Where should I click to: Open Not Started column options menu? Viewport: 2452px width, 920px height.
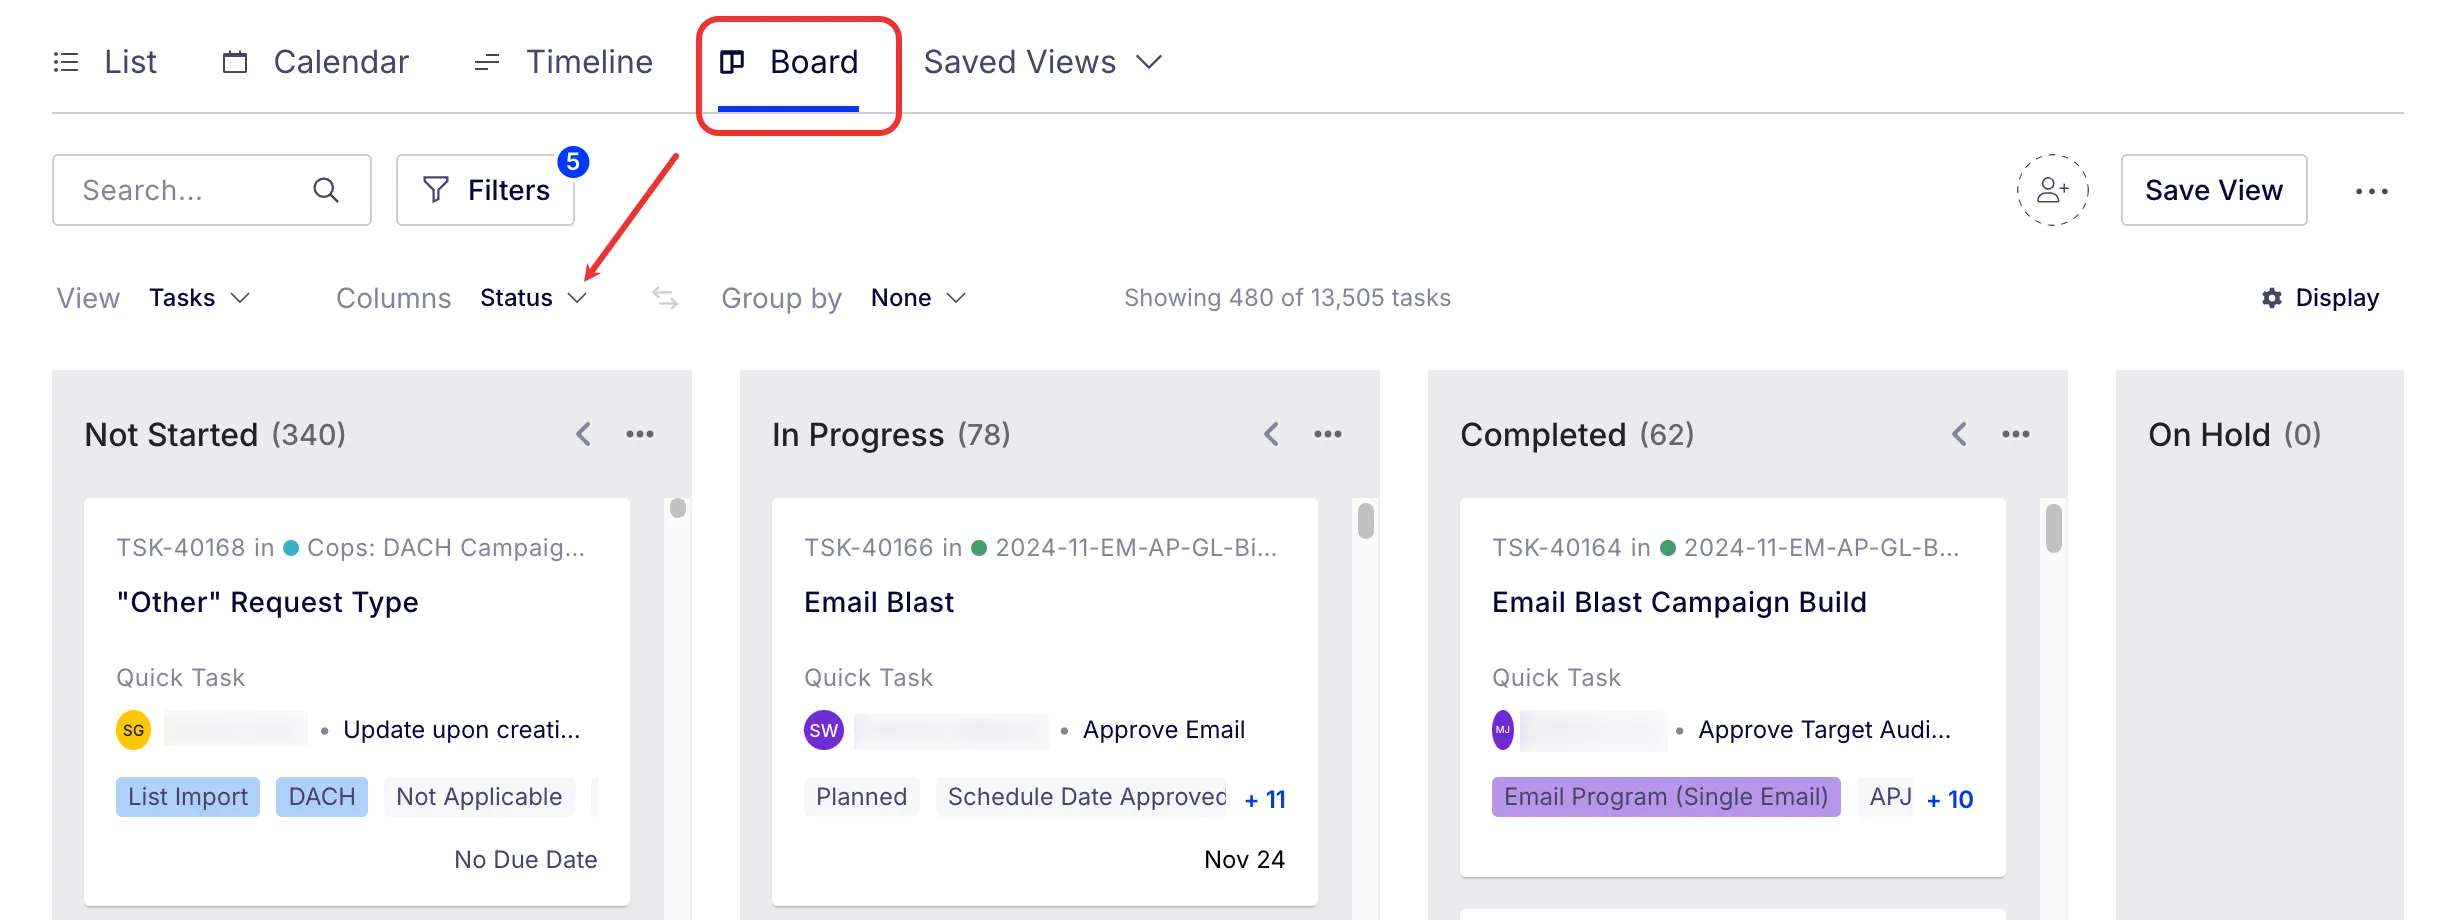pyautogui.click(x=640, y=434)
